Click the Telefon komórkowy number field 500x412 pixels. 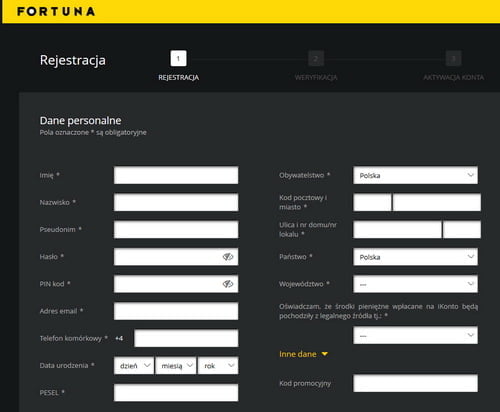(186, 338)
